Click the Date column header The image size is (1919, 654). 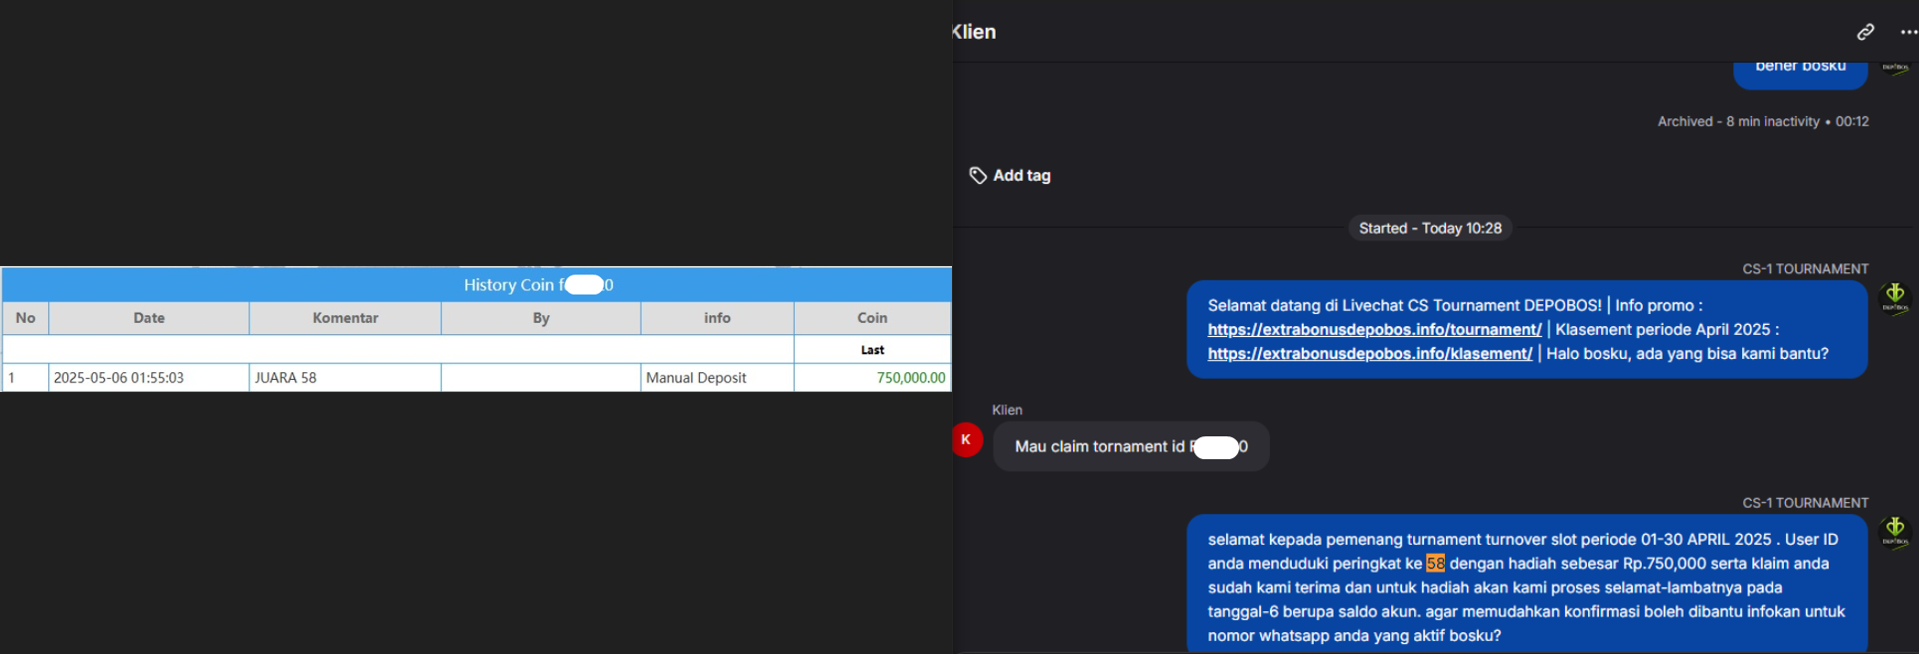coord(149,318)
